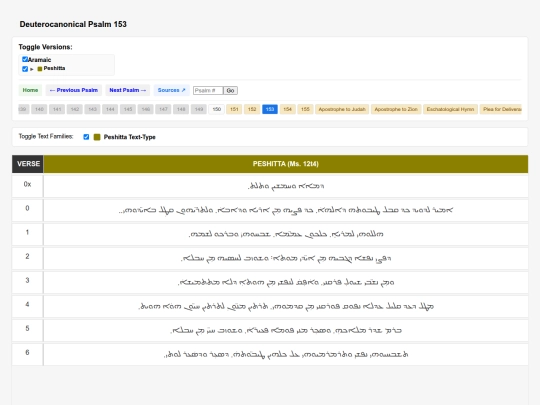Open the Next Psalm
540x405 pixels.
tap(127, 90)
